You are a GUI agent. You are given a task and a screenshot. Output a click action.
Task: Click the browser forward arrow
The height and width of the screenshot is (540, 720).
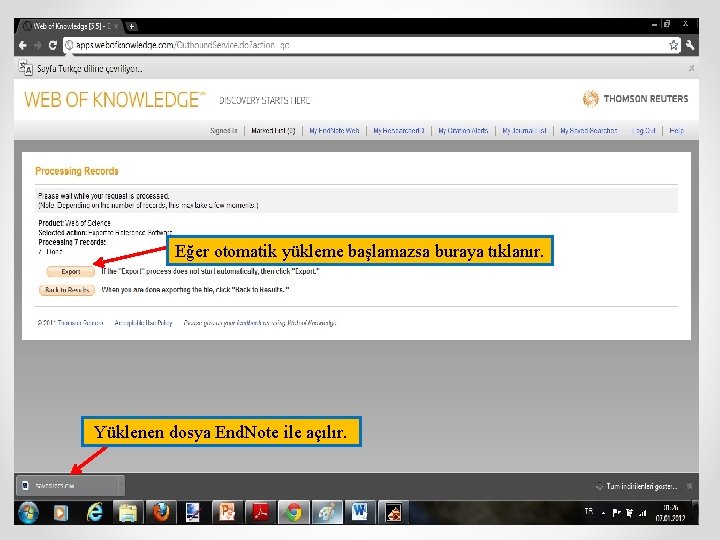pyautogui.click(x=38, y=45)
